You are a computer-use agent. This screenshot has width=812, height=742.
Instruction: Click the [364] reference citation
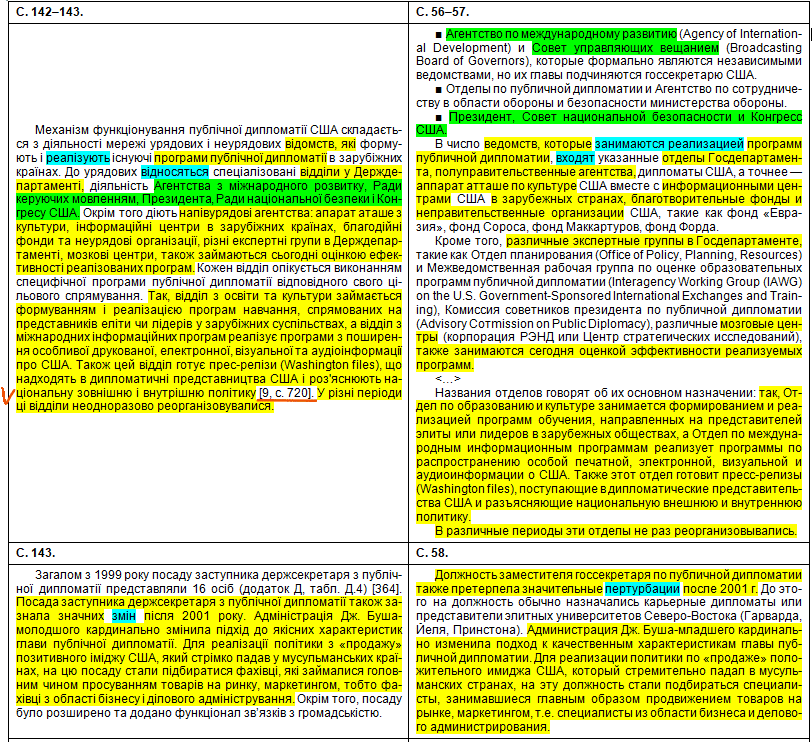click(387, 589)
